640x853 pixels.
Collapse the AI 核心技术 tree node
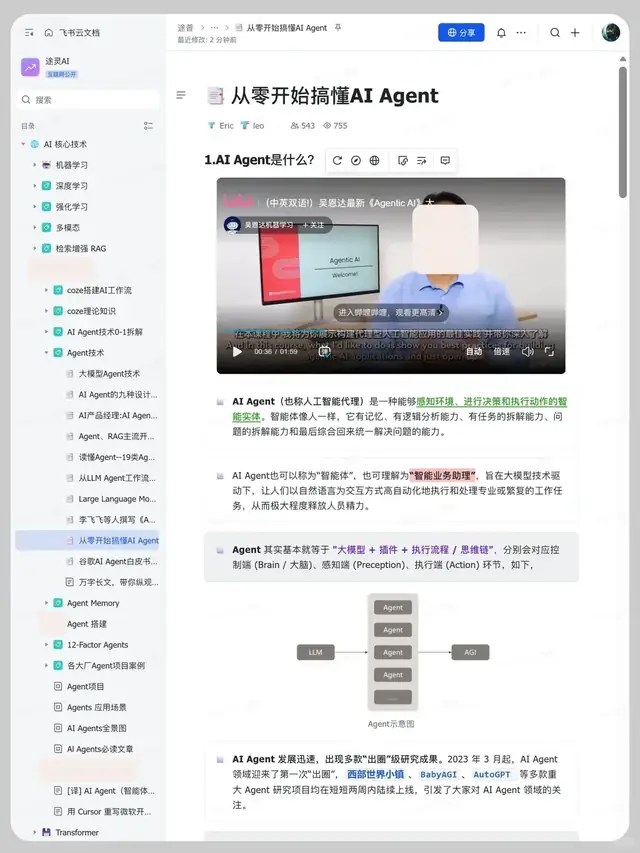(x=23, y=144)
